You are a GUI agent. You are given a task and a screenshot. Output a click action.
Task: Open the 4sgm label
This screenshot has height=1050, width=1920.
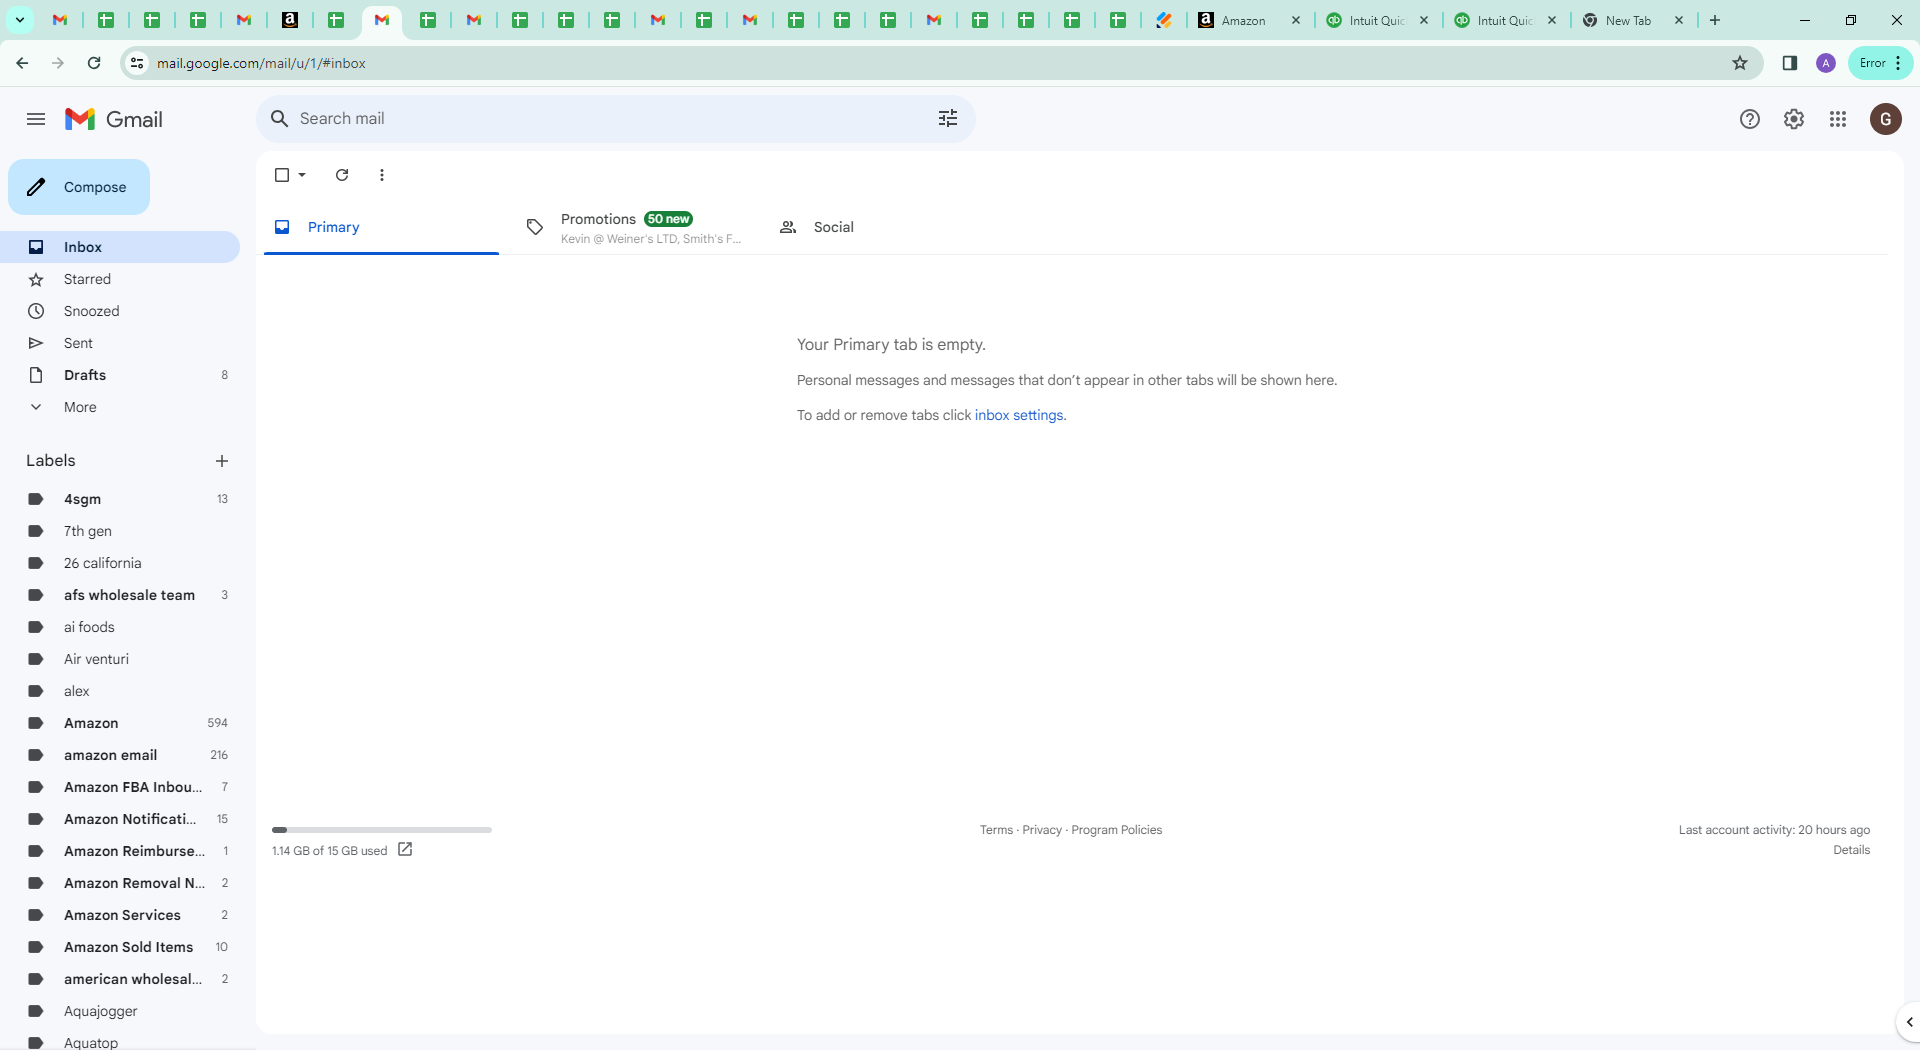tap(120, 499)
